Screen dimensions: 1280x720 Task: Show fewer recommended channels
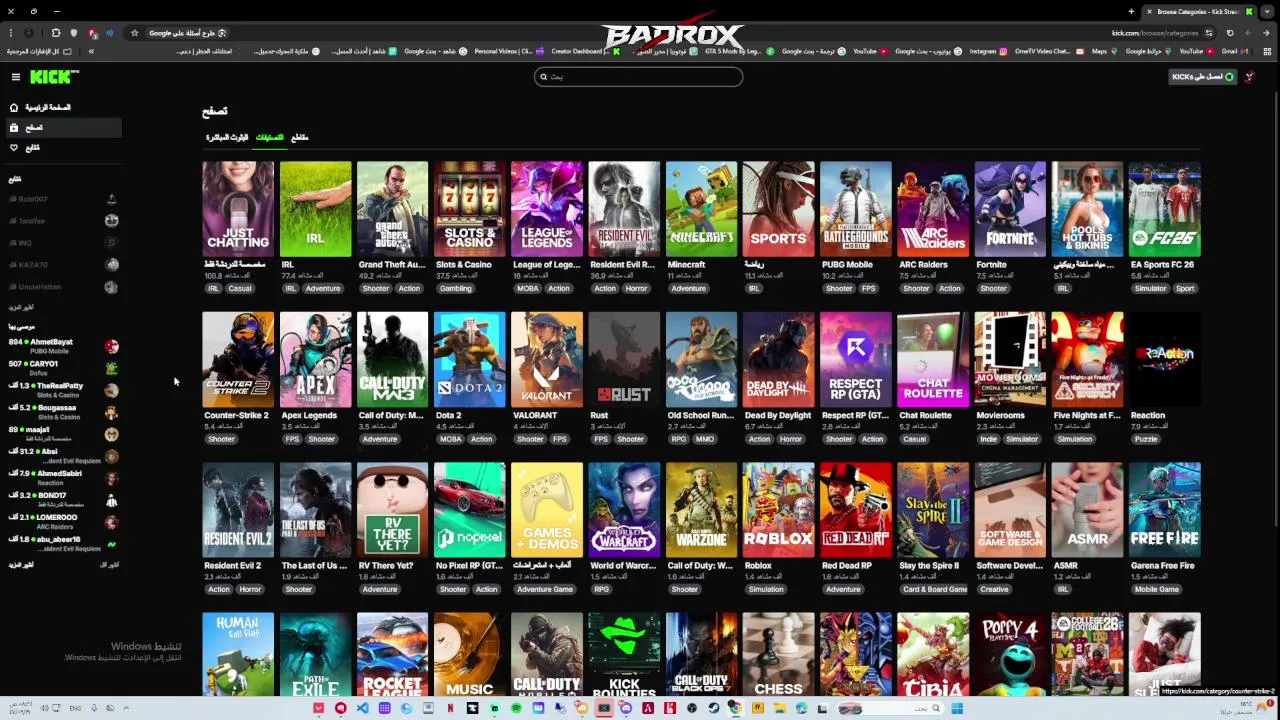tap(109, 565)
